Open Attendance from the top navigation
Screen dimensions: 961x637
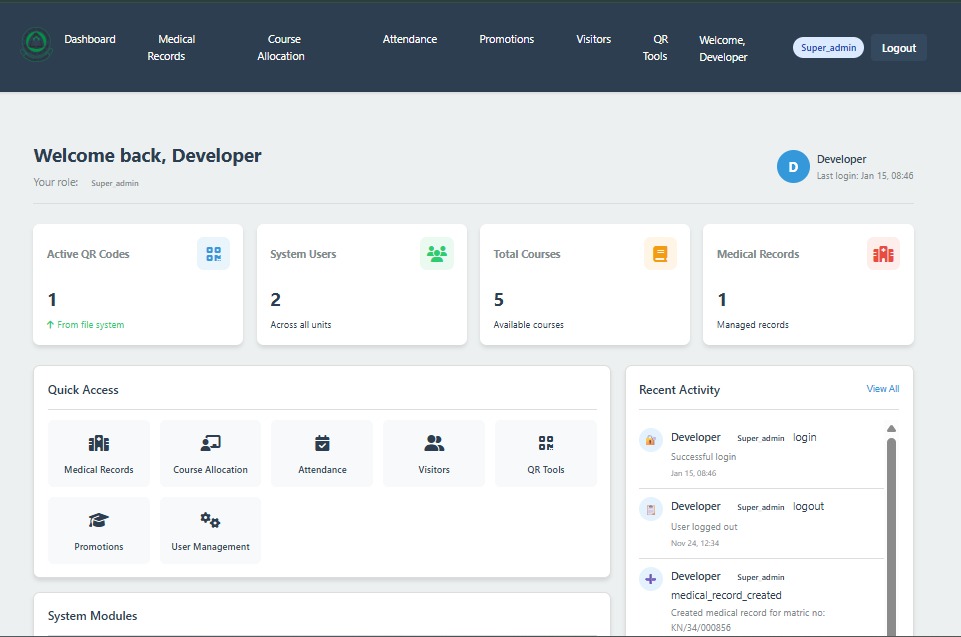[x=410, y=39]
